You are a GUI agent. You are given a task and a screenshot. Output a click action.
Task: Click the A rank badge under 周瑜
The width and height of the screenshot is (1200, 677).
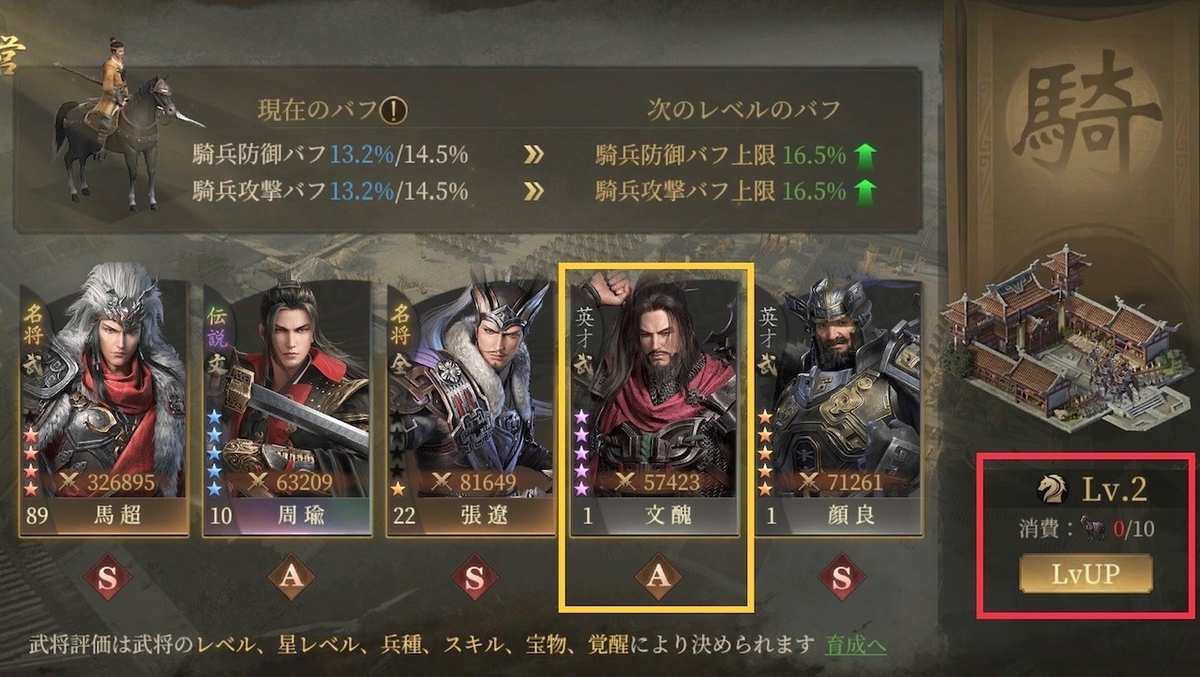click(x=291, y=576)
